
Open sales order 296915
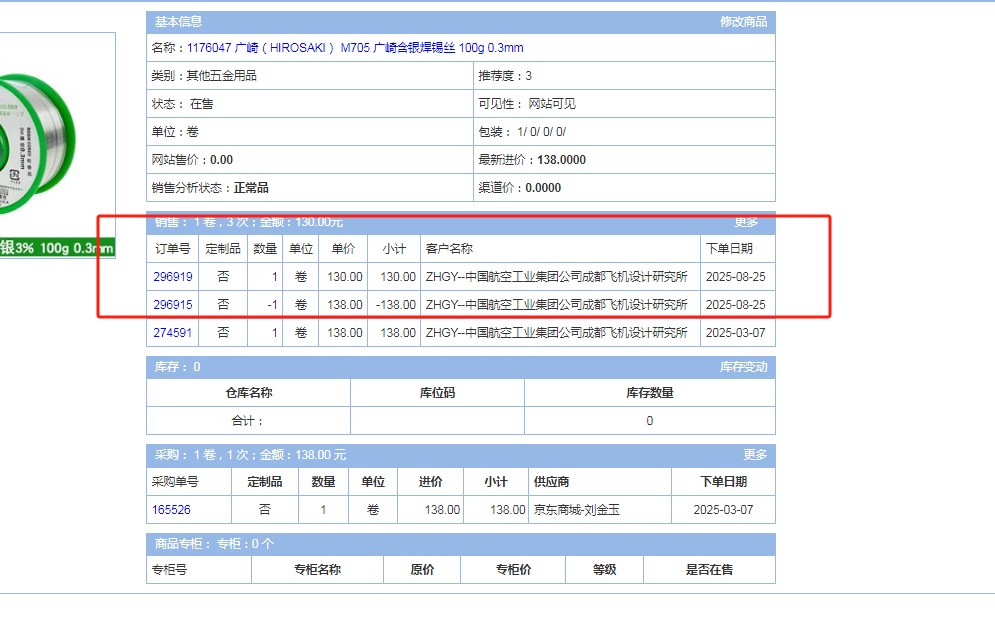tap(173, 305)
